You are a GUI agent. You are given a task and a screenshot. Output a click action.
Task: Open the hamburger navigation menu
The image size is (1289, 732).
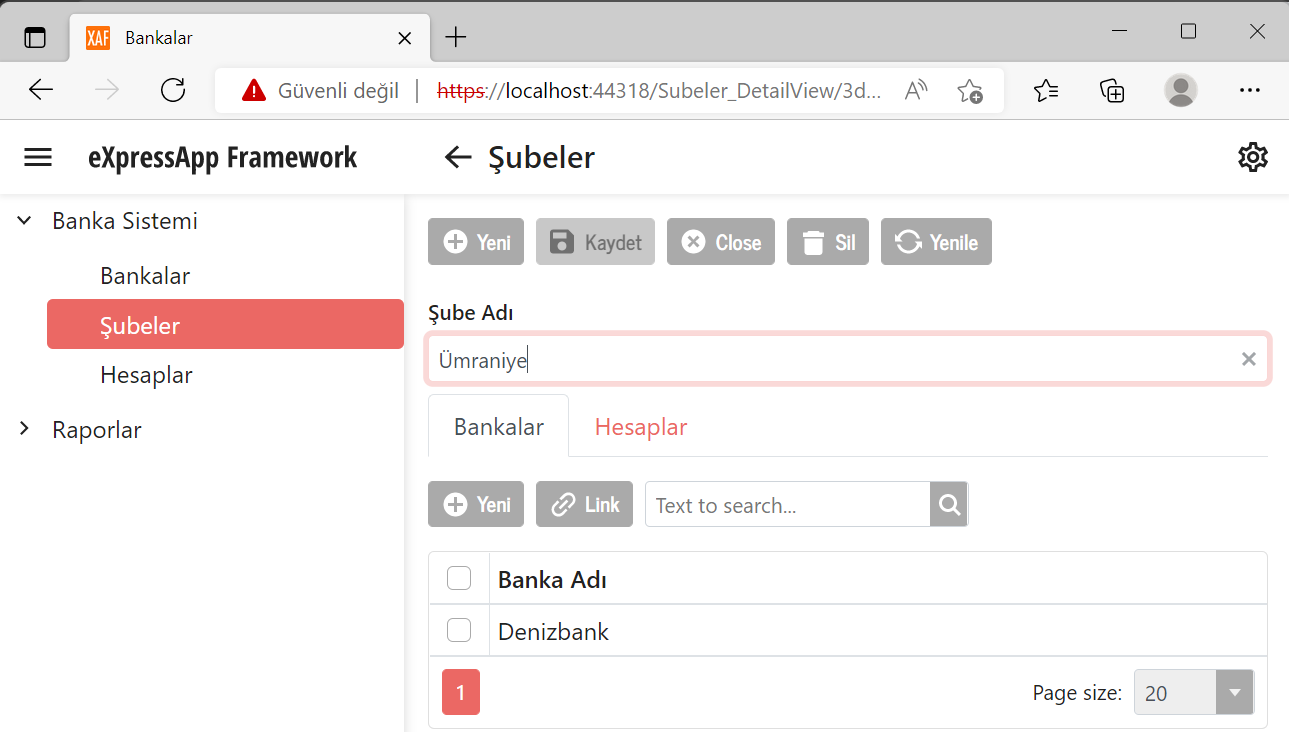pyautogui.click(x=38, y=158)
